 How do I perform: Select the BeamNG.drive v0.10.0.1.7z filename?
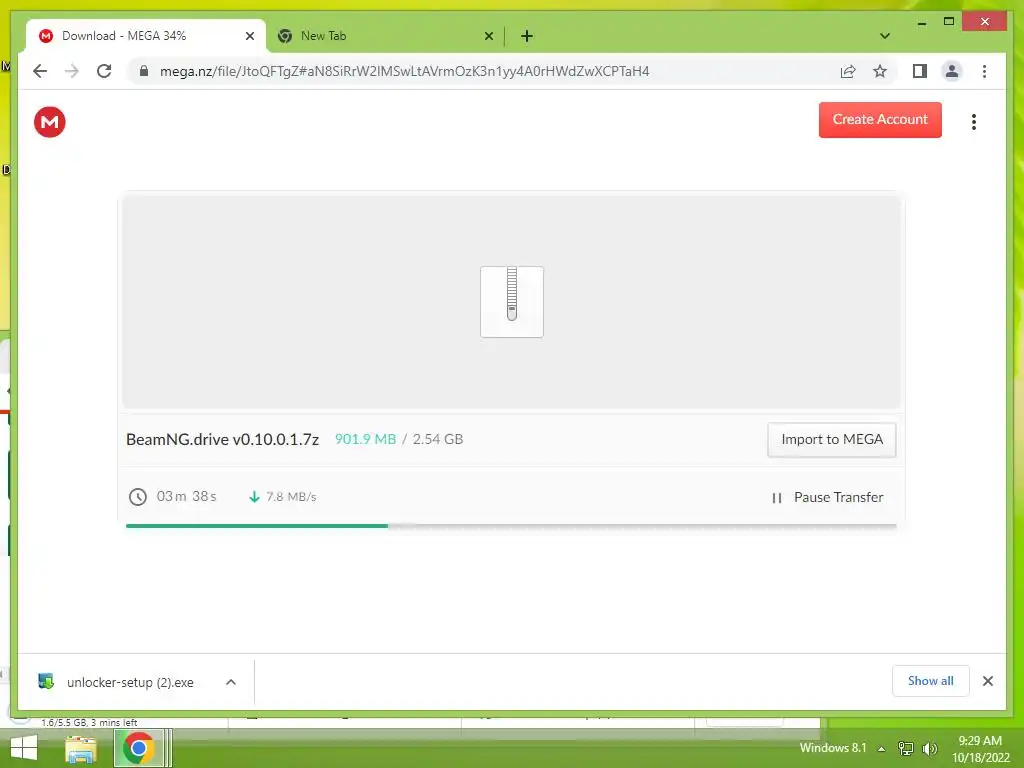[222, 440]
